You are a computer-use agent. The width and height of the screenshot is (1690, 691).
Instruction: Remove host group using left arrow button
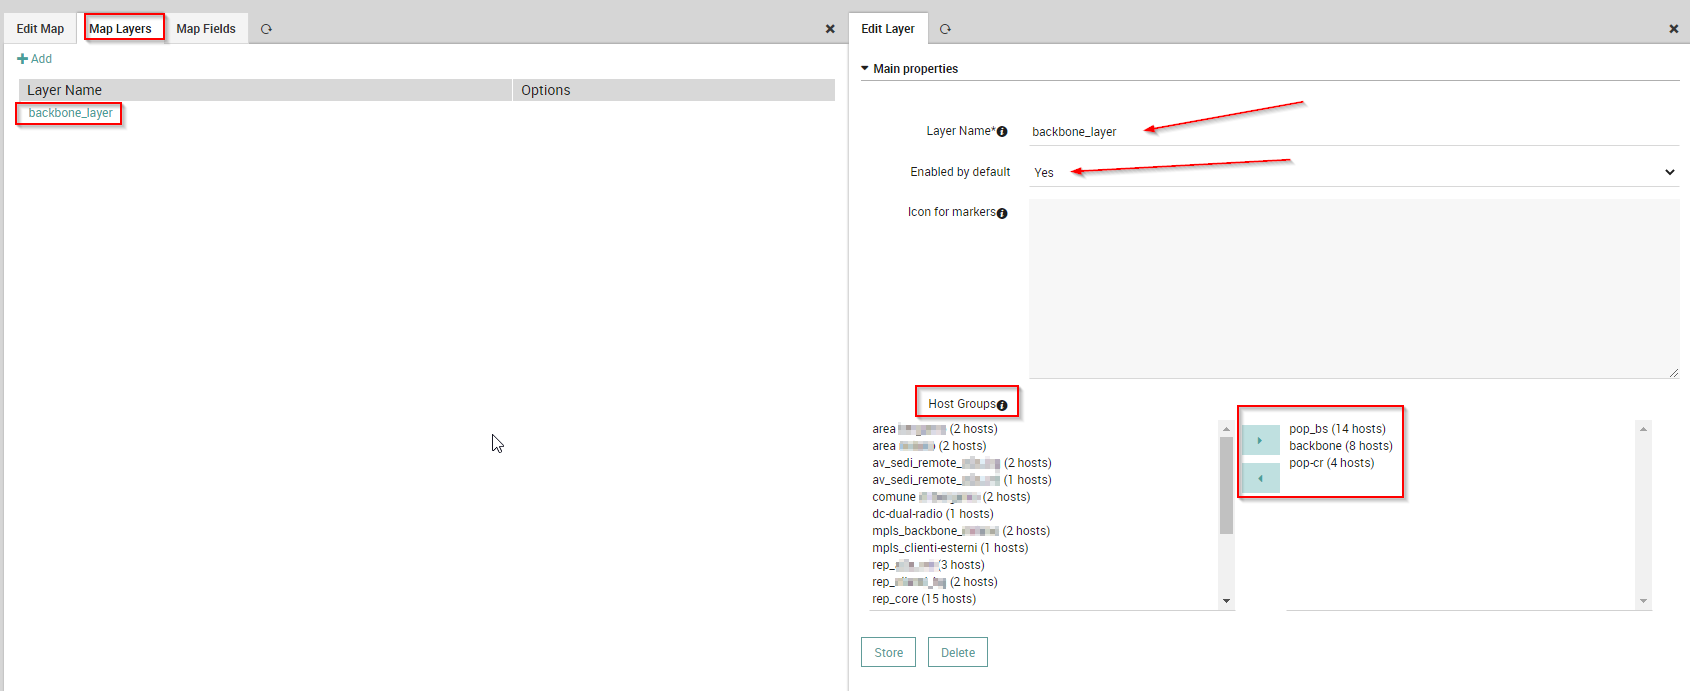coord(1260,478)
